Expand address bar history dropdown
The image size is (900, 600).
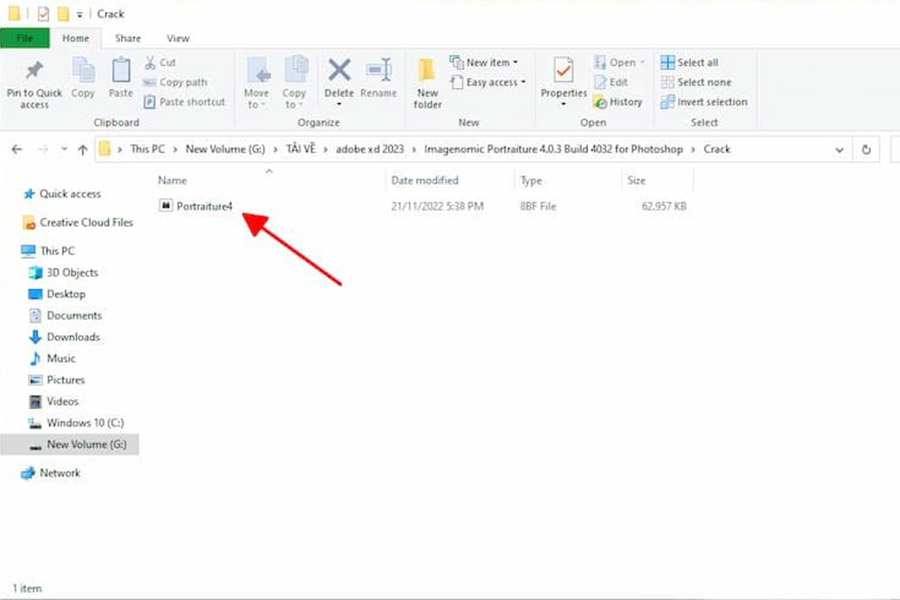click(x=839, y=150)
